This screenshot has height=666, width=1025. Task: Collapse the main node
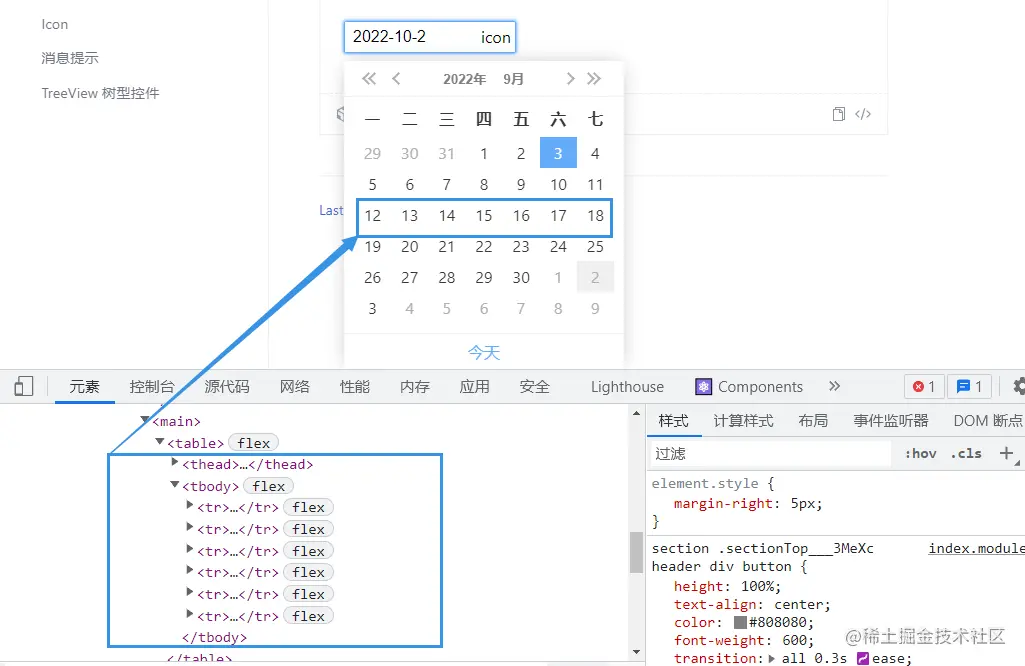tap(145, 420)
